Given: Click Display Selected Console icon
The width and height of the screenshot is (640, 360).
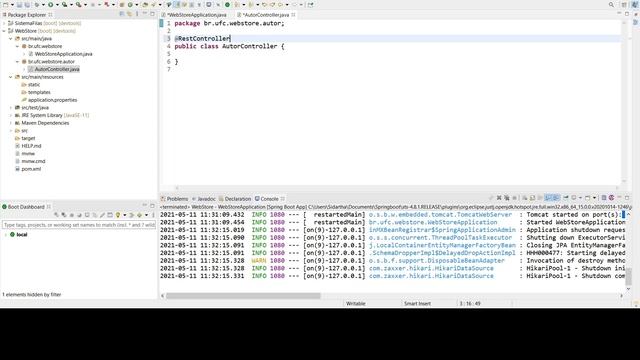Looking at the screenshot, I should coord(573,198).
